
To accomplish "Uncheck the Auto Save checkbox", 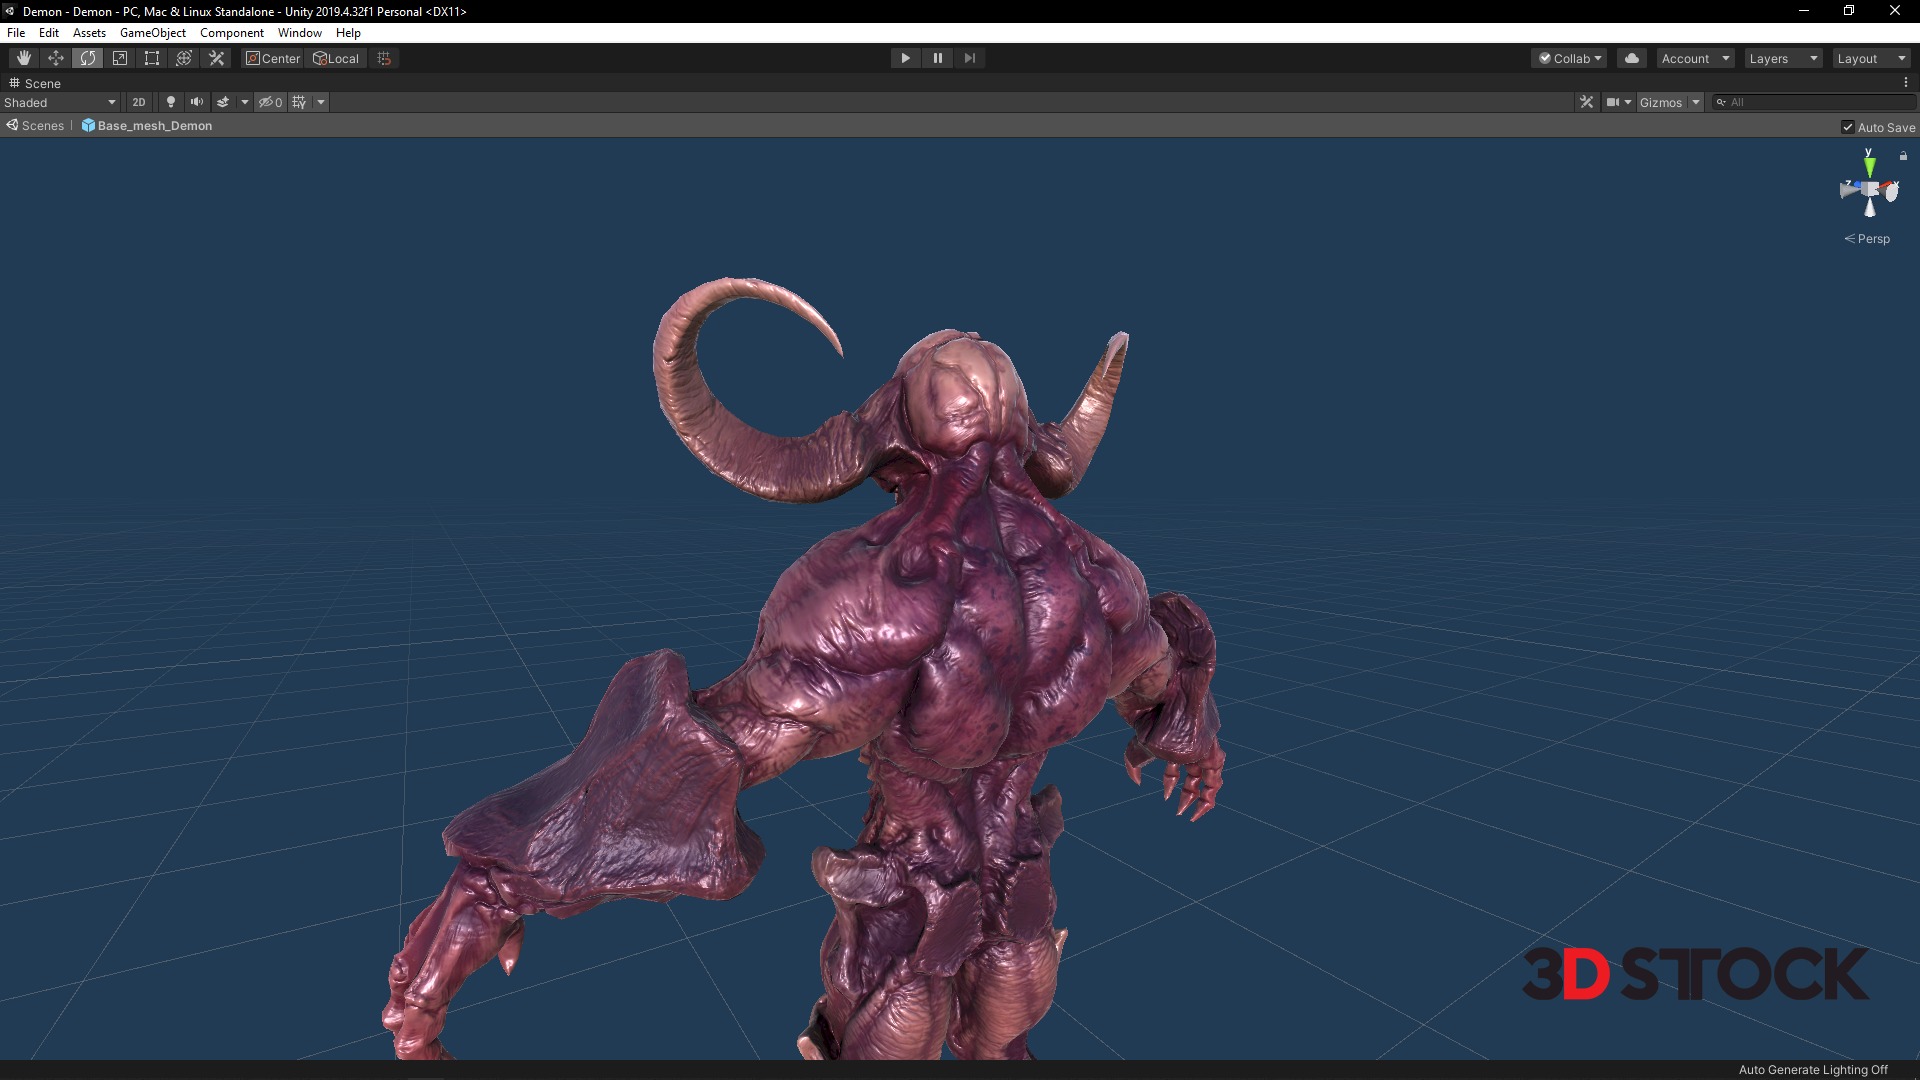I will pyautogui.click(x=1848, y=127).
